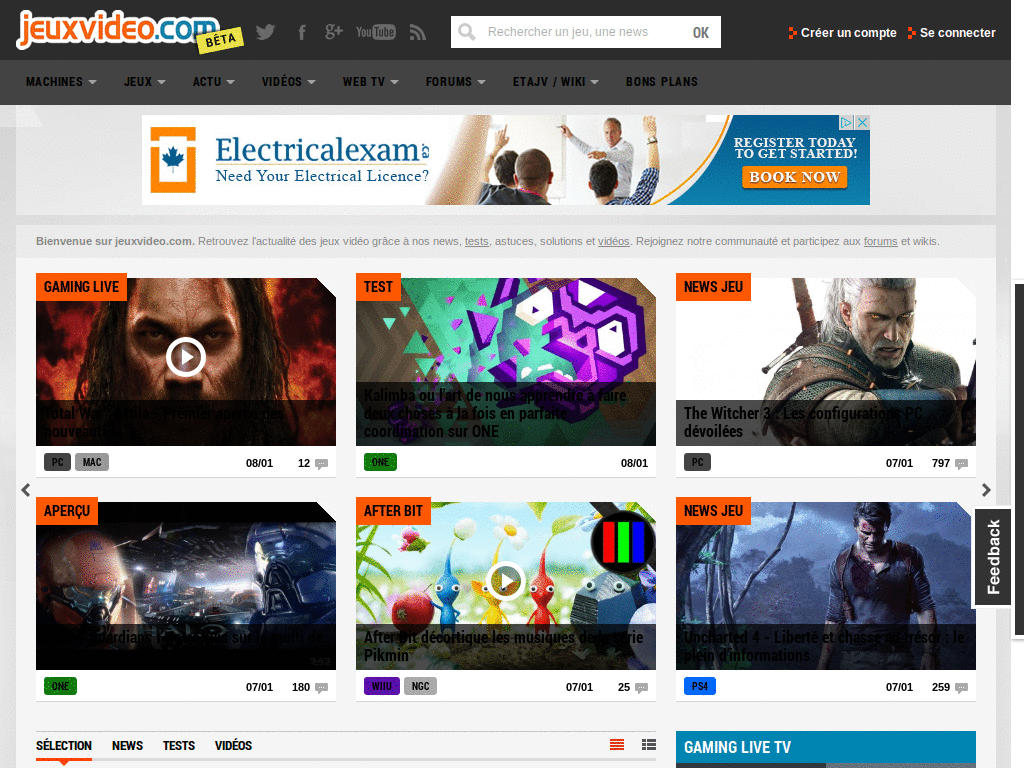Screen dimensions: 1024x768
Task: Close the Electricalexam ad with X icon
Action: point(863,122)
